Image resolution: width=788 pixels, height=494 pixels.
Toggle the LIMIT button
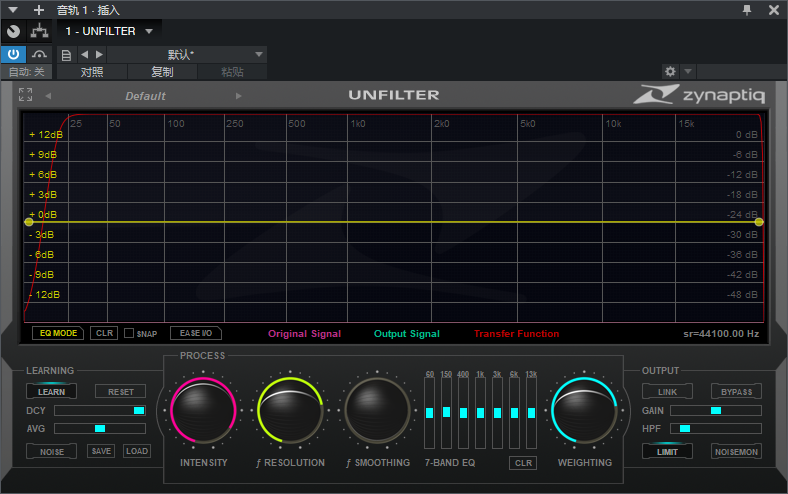point(667,452)
